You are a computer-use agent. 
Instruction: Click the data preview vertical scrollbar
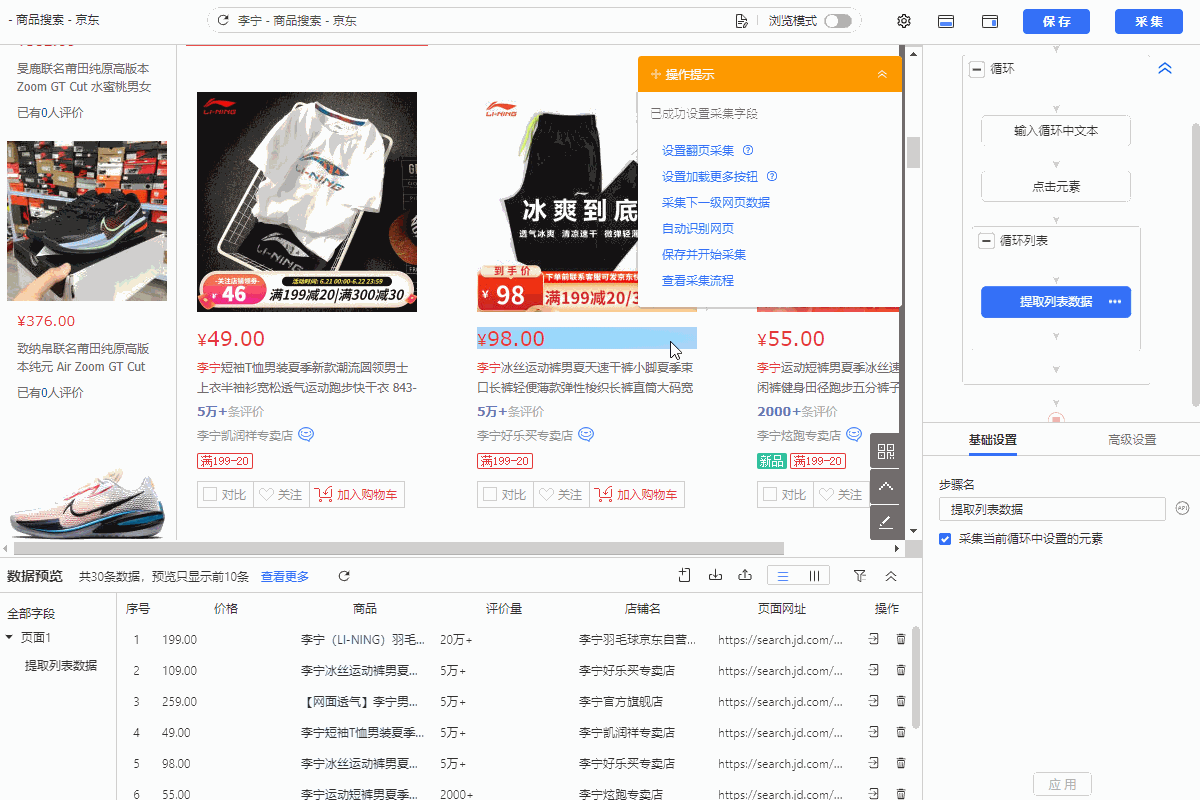(914, 678)
